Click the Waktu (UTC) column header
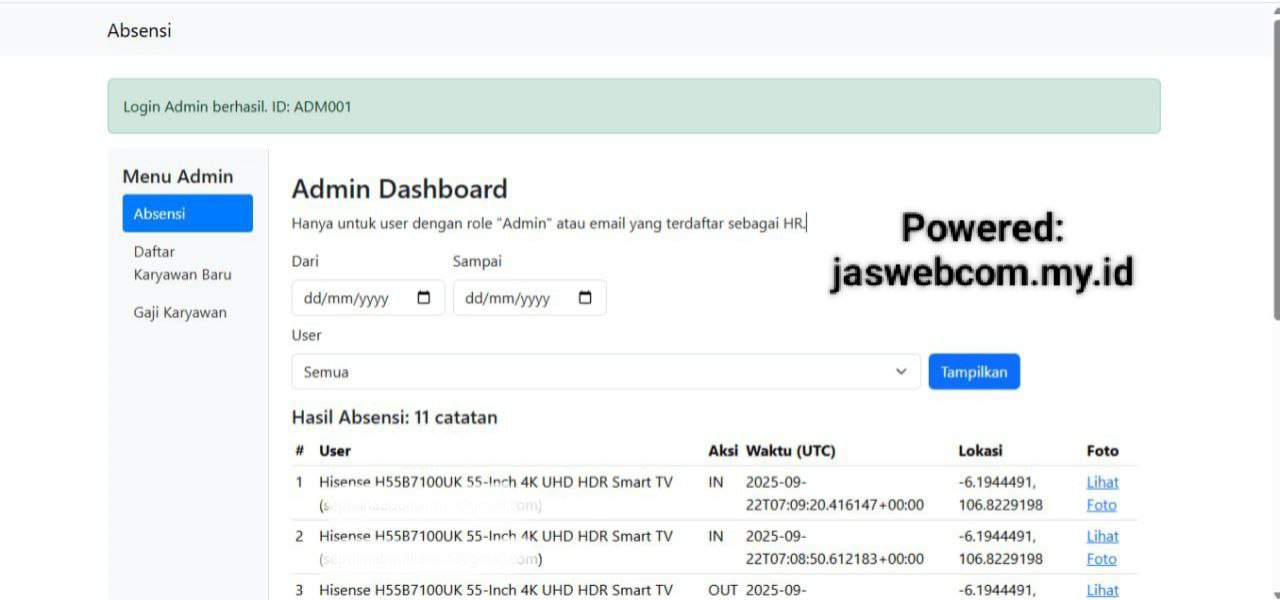The height and width of the screenshot is (600, 1280). [x=790, y=451]
